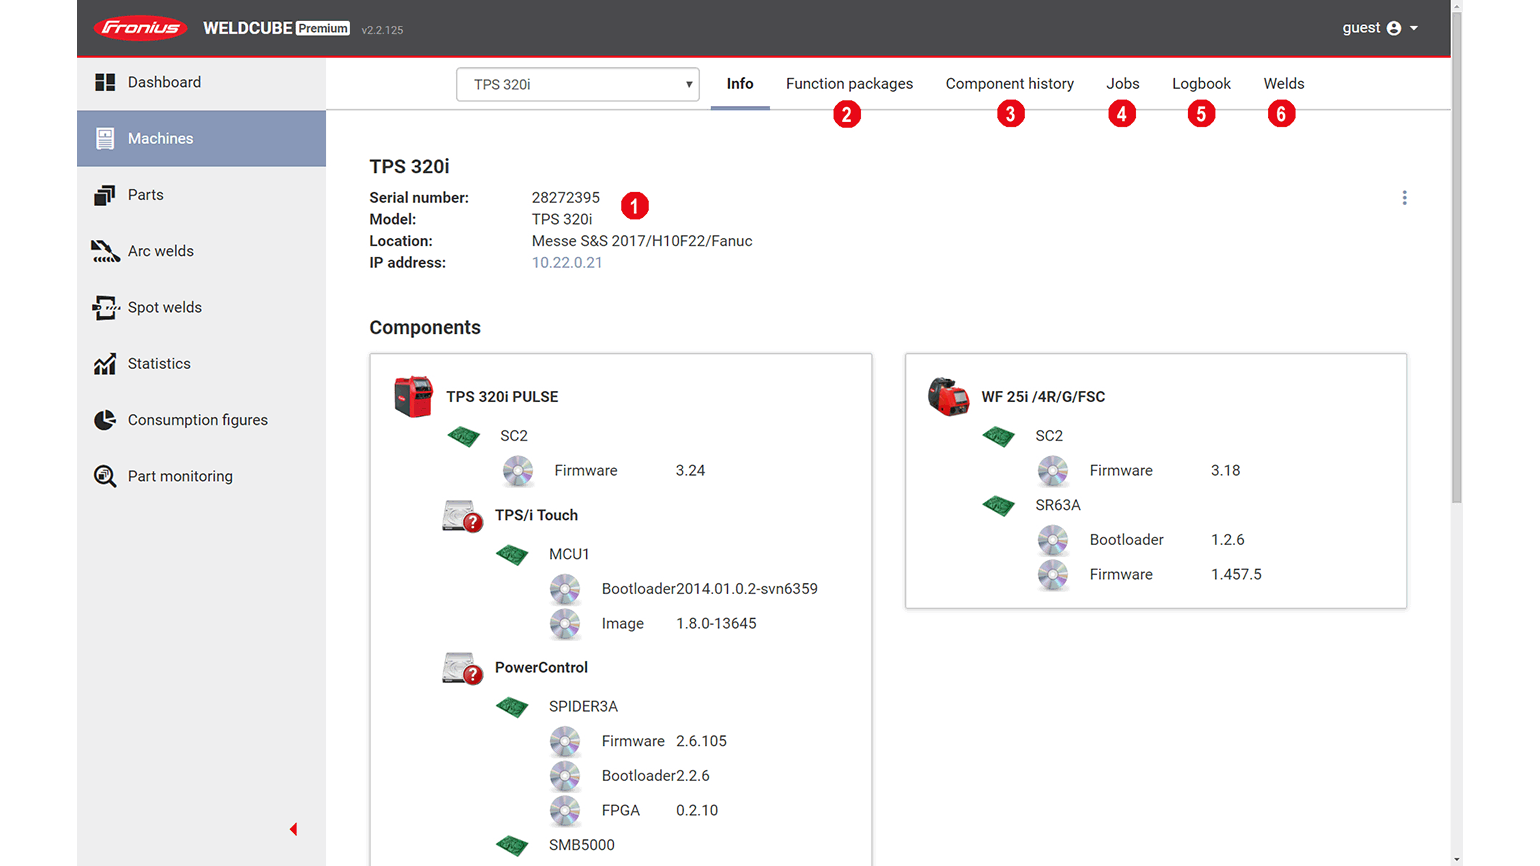Click the Dashboard grid icon in sidebar
1540x866 pixels.
click(x=105, y=82)
